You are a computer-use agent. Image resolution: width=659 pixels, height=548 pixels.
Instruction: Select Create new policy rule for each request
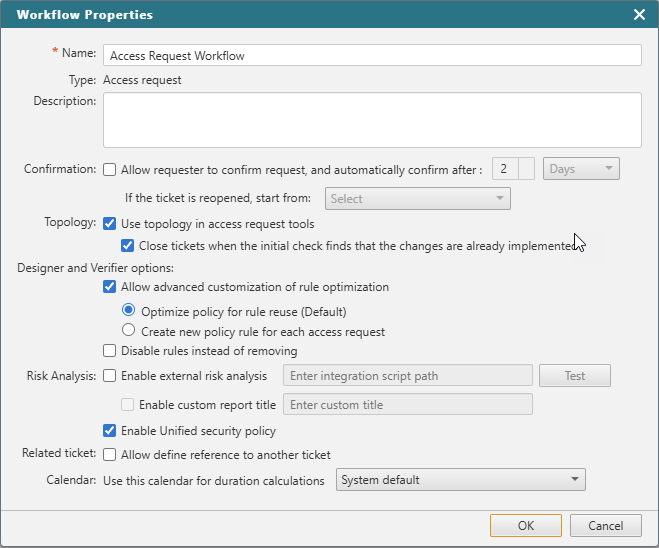click(x=128, y=331)
